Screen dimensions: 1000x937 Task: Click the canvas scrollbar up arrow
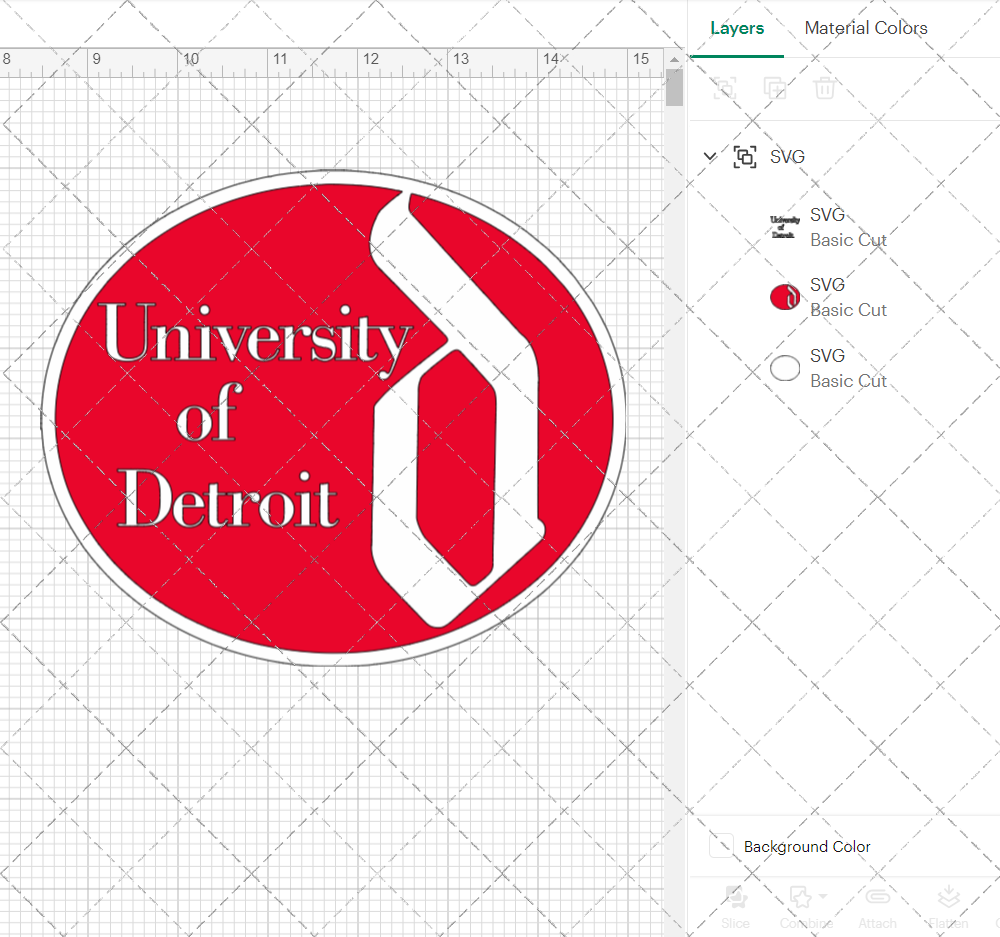[674, 59]
